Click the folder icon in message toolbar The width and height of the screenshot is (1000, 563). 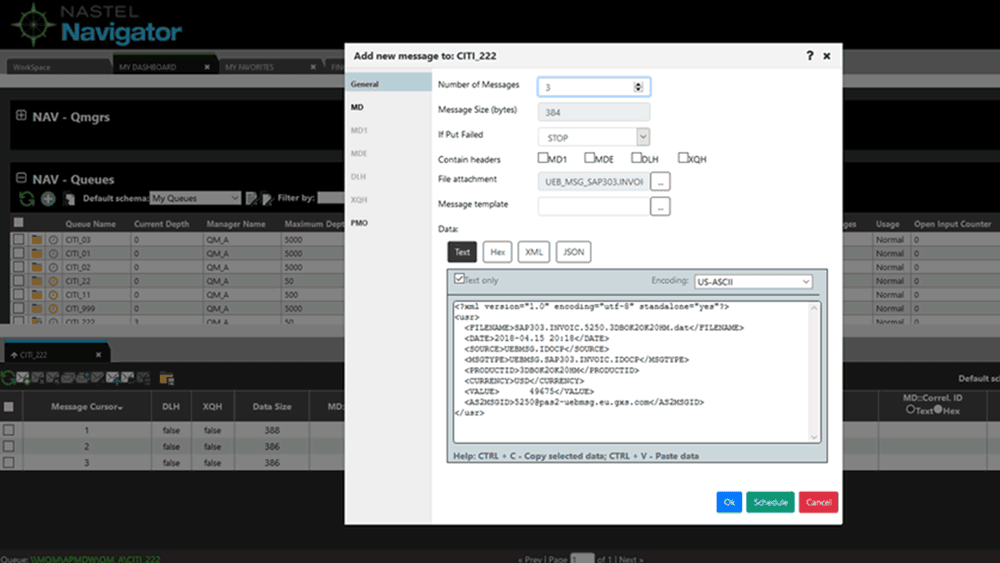point(166,379)
